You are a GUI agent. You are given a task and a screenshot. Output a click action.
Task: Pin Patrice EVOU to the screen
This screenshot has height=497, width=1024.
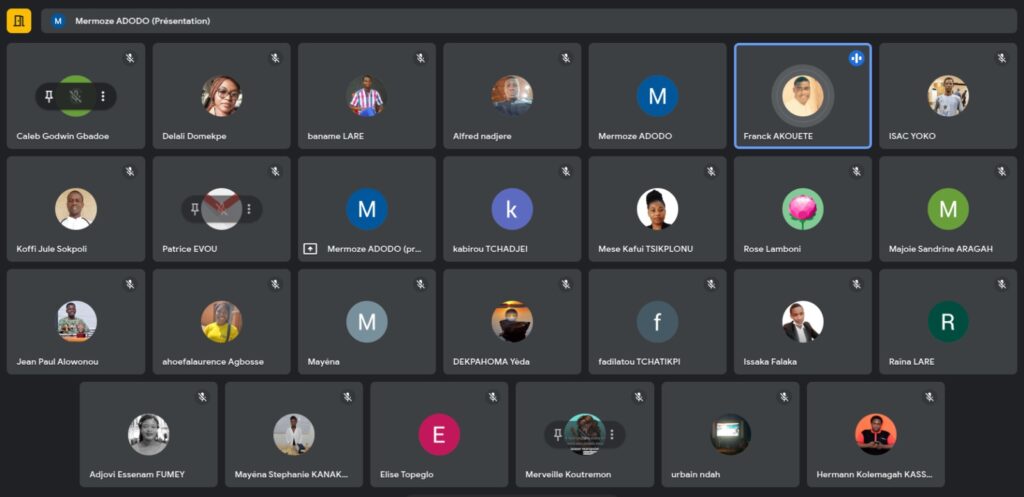[196, 209]
